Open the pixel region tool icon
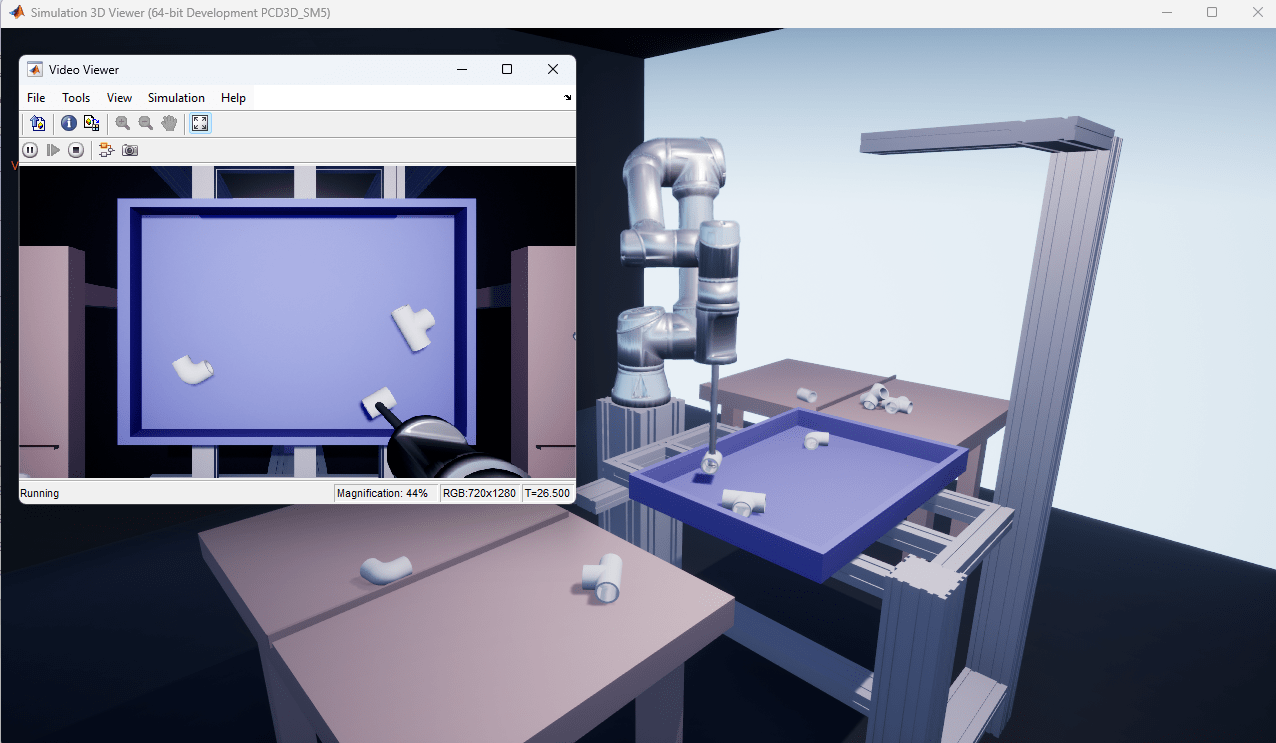 tap(91, 123)
